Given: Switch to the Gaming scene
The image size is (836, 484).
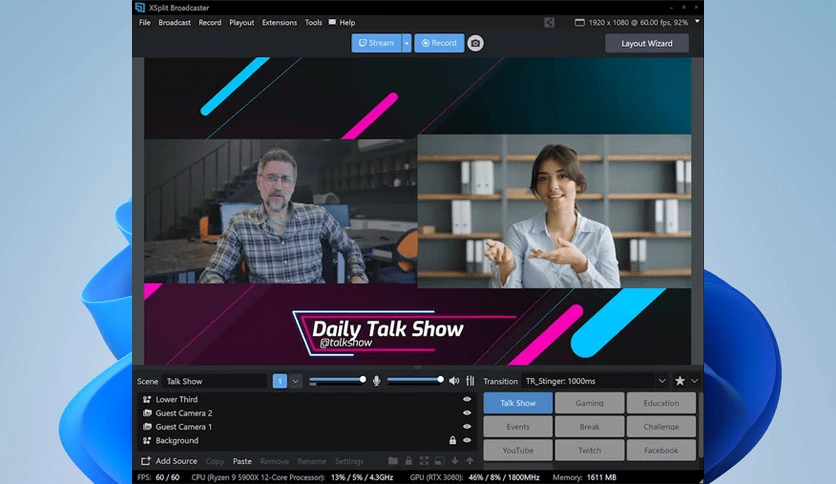Looking at the screenshot, I should click(589, 403).
